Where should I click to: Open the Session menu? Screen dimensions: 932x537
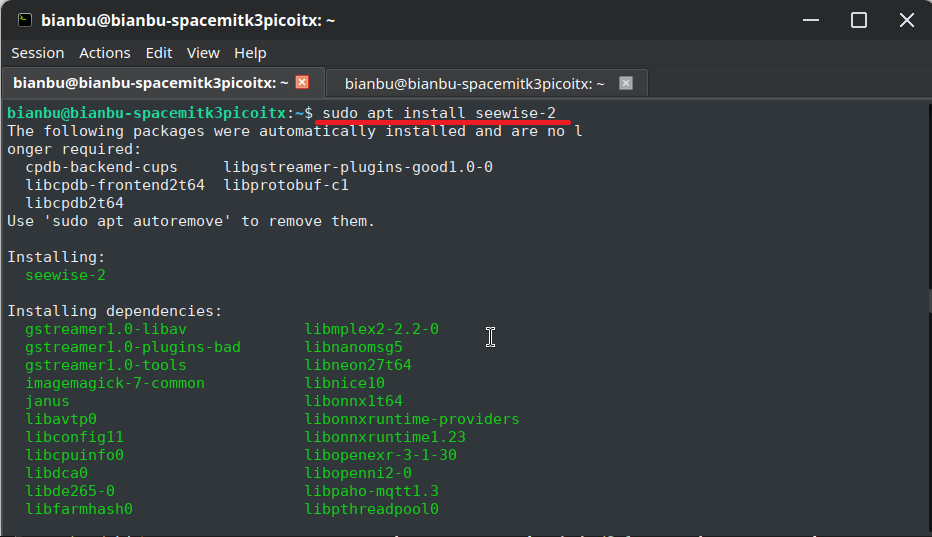click(x=37, y=53)
